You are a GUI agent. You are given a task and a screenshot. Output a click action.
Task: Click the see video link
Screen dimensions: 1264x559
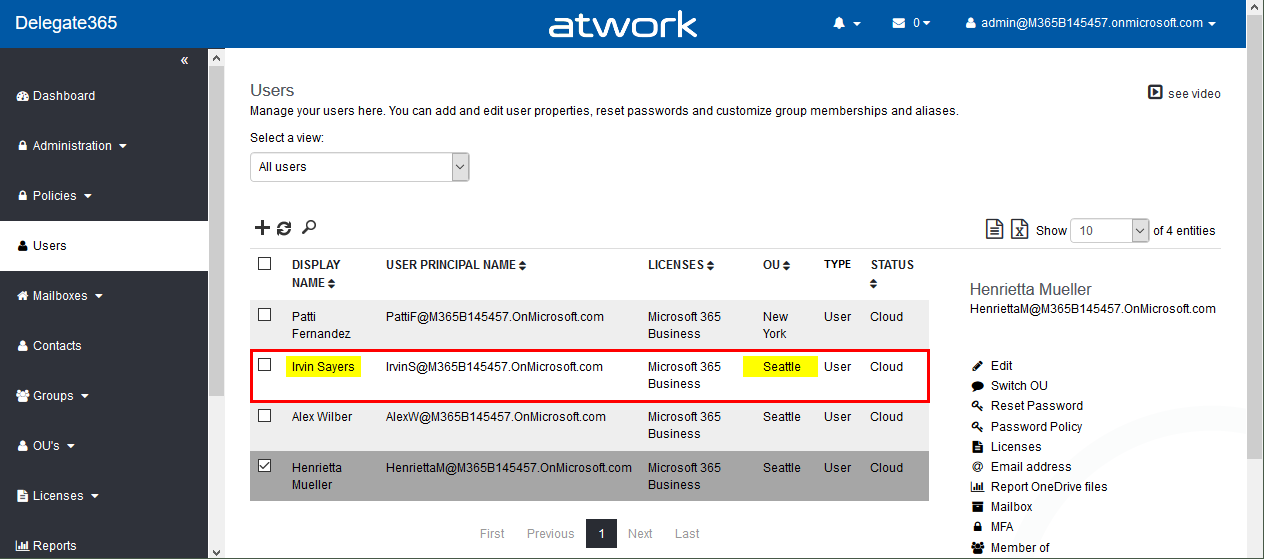point(1185,93)
